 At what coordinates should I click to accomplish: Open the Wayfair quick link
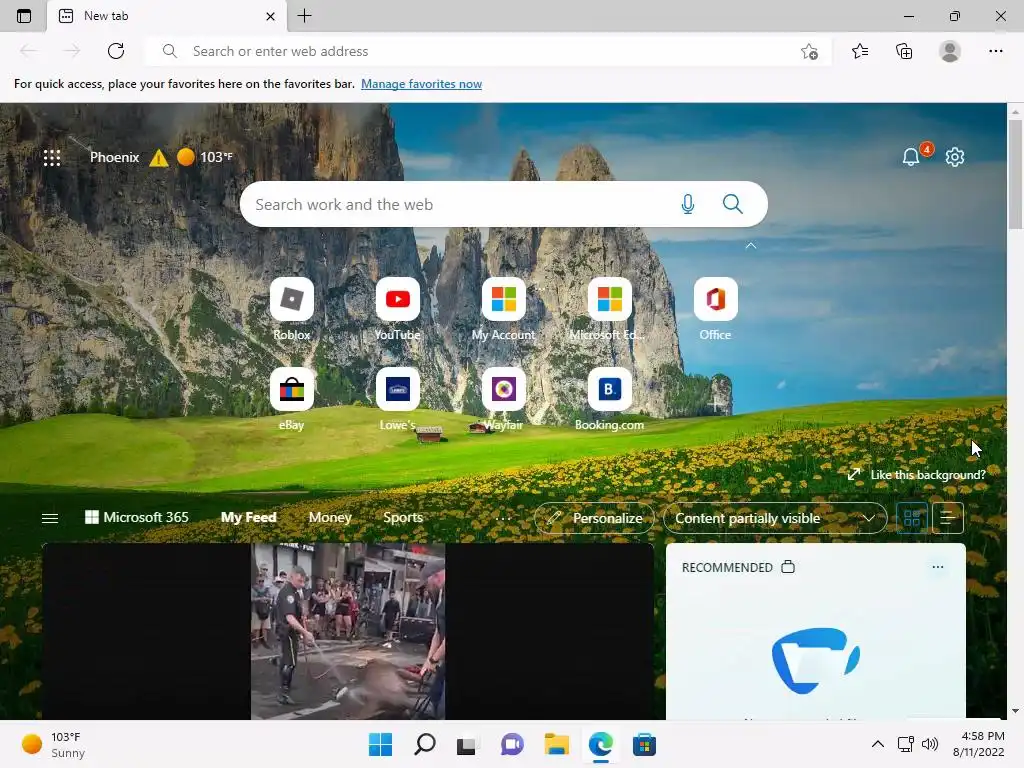coord(504,399)
